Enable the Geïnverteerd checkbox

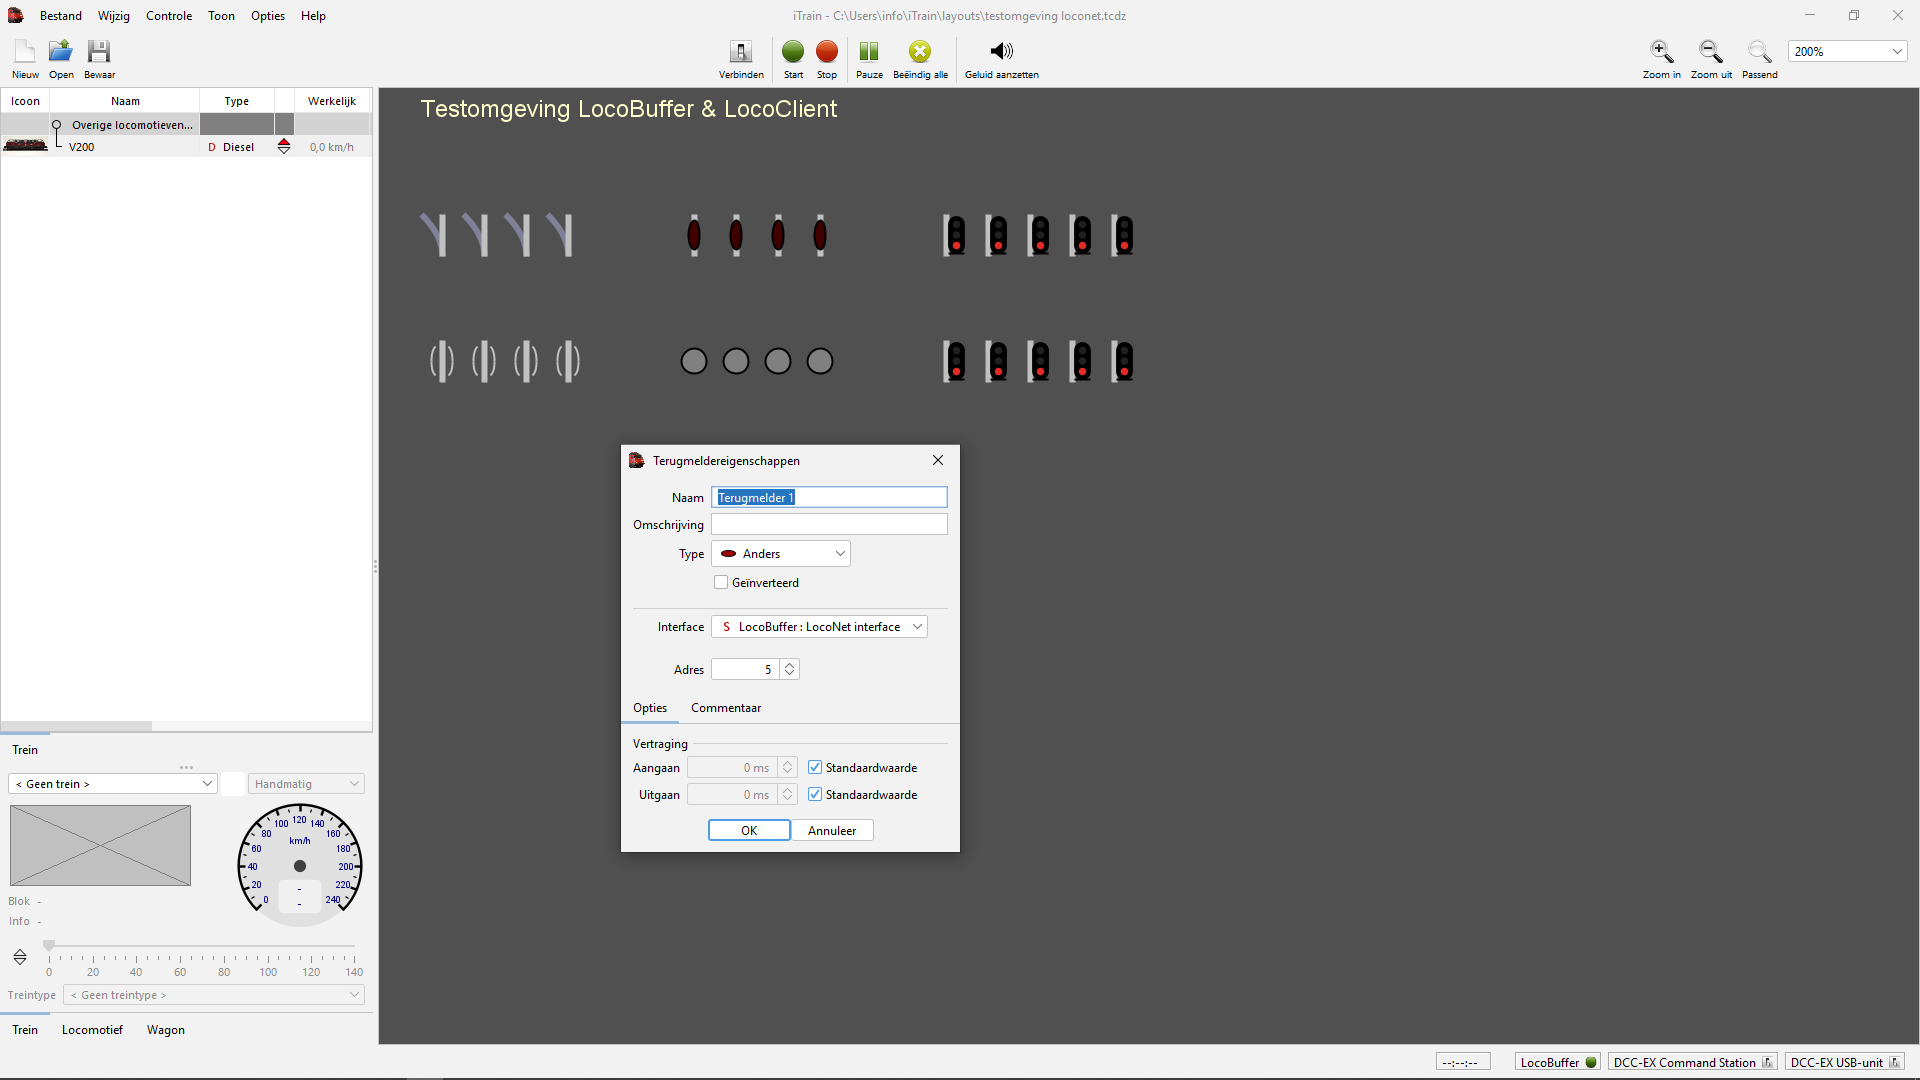point(721,583)
